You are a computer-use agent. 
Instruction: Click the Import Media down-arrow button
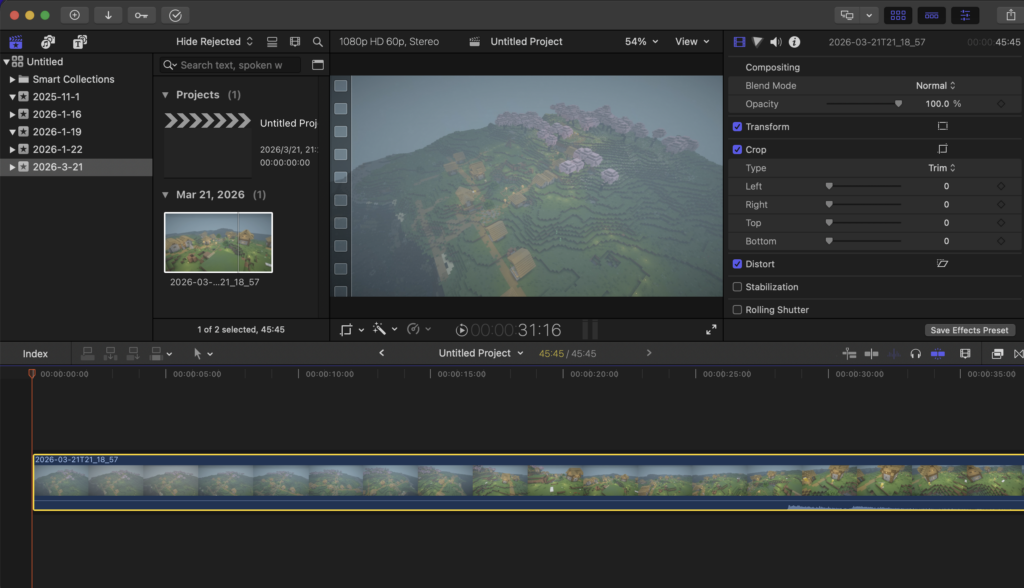click(107, 15)
